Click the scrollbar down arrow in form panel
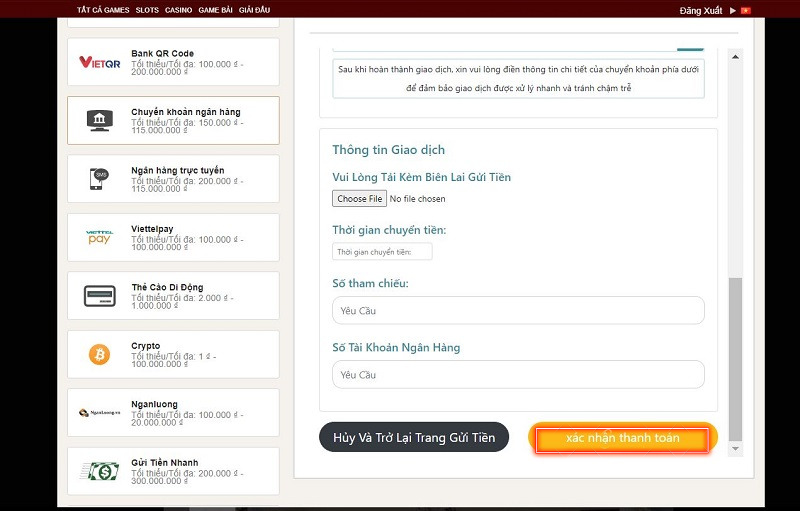 [x=737, y=449]
